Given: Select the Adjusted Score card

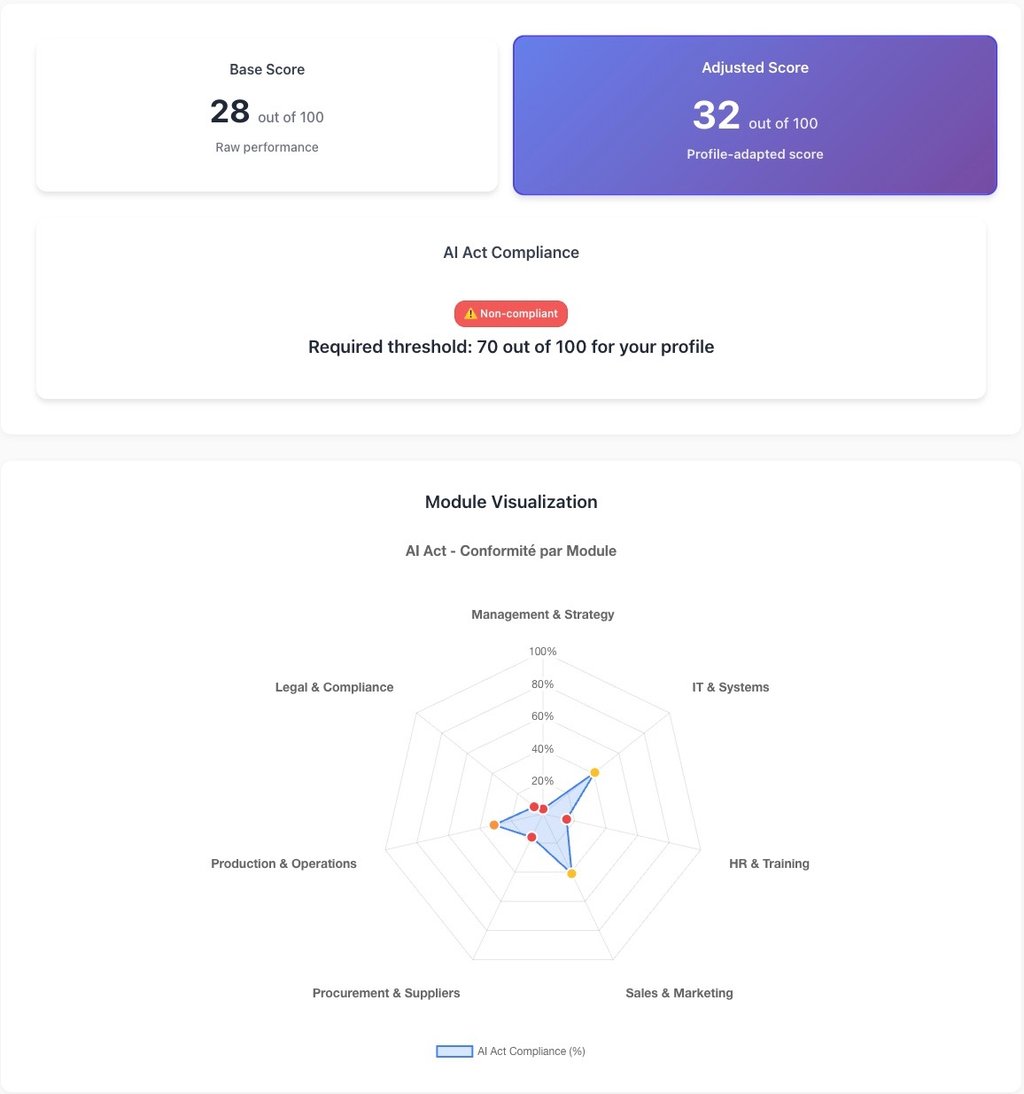Looking at the screenshot, I should (x=755, y=115).
